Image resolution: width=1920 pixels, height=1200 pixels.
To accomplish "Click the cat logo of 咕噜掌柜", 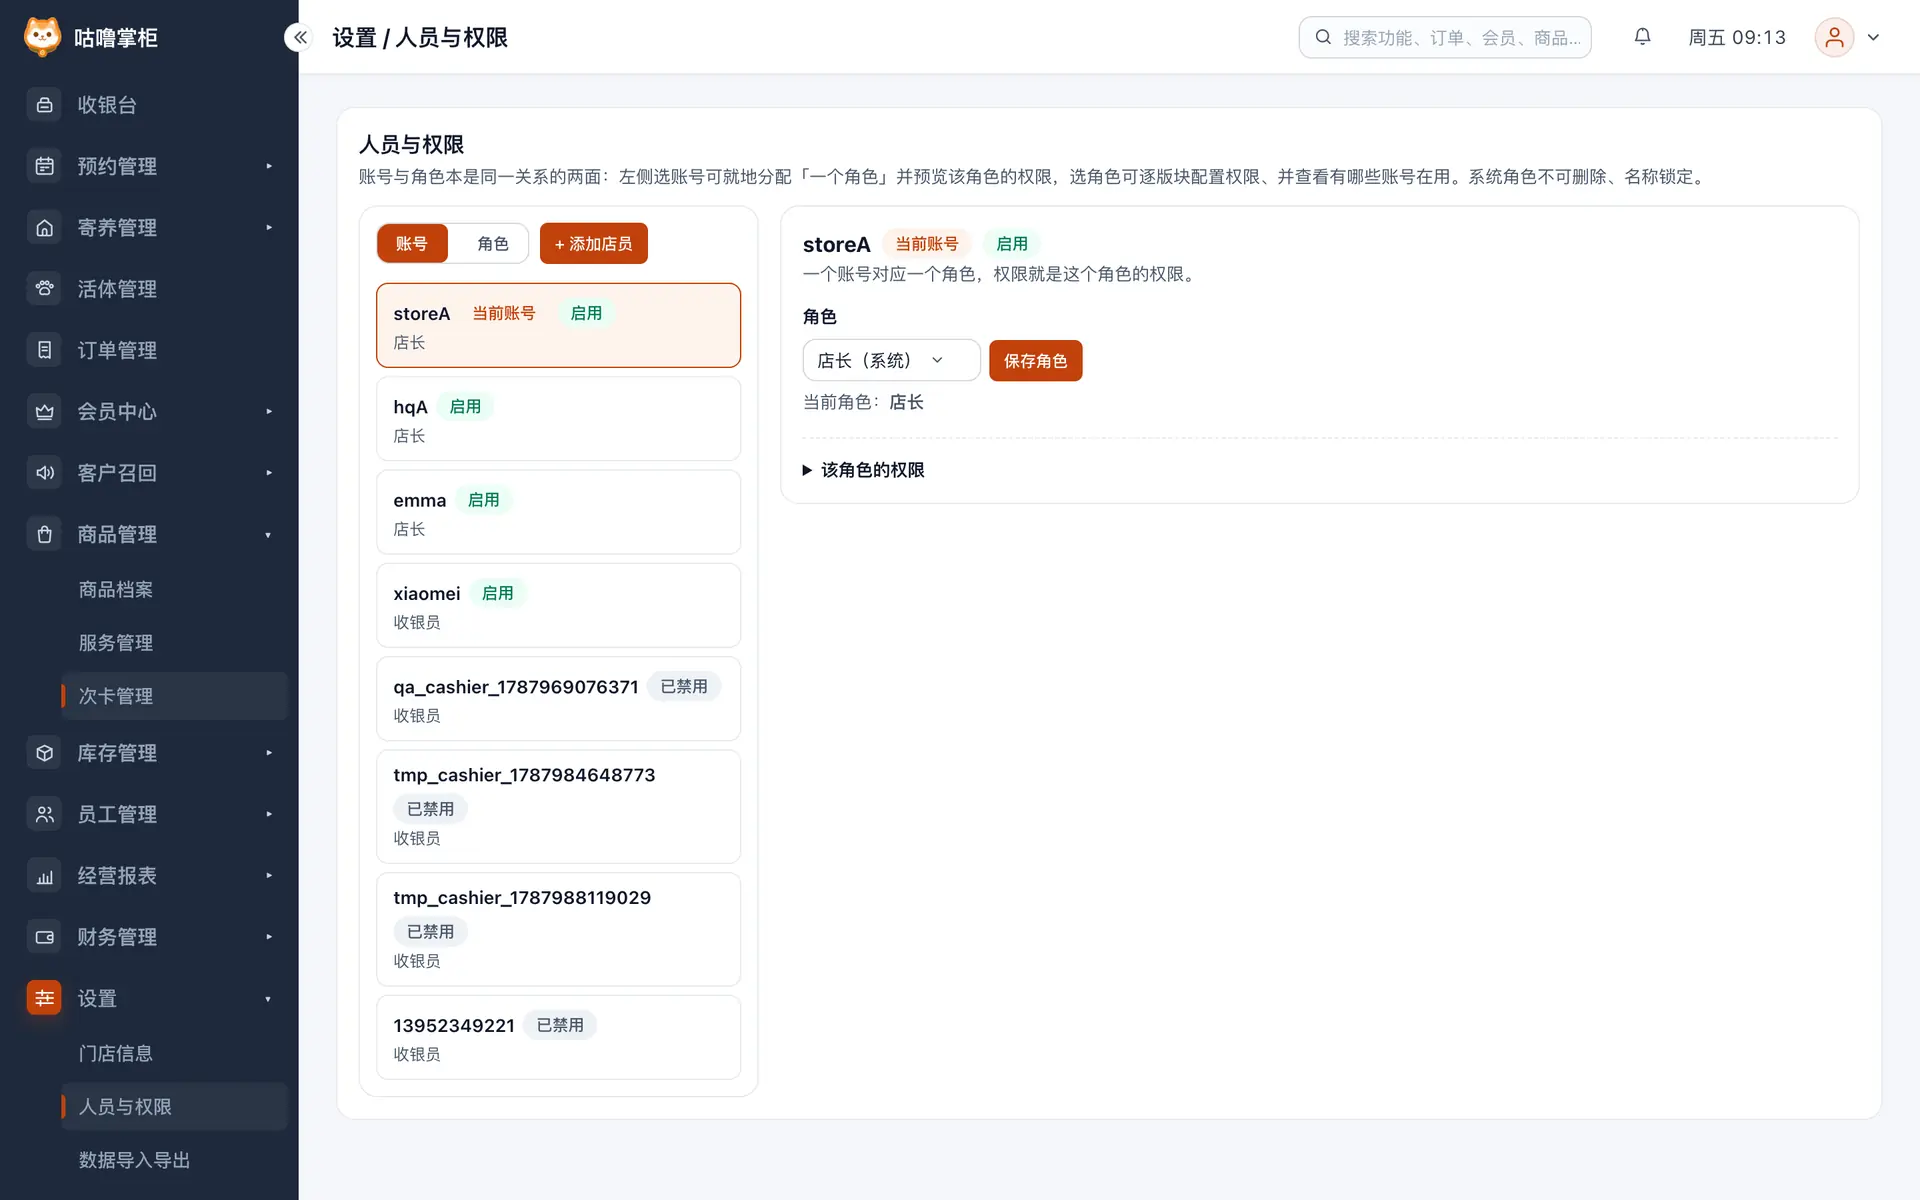I will [x=42, y=37].
